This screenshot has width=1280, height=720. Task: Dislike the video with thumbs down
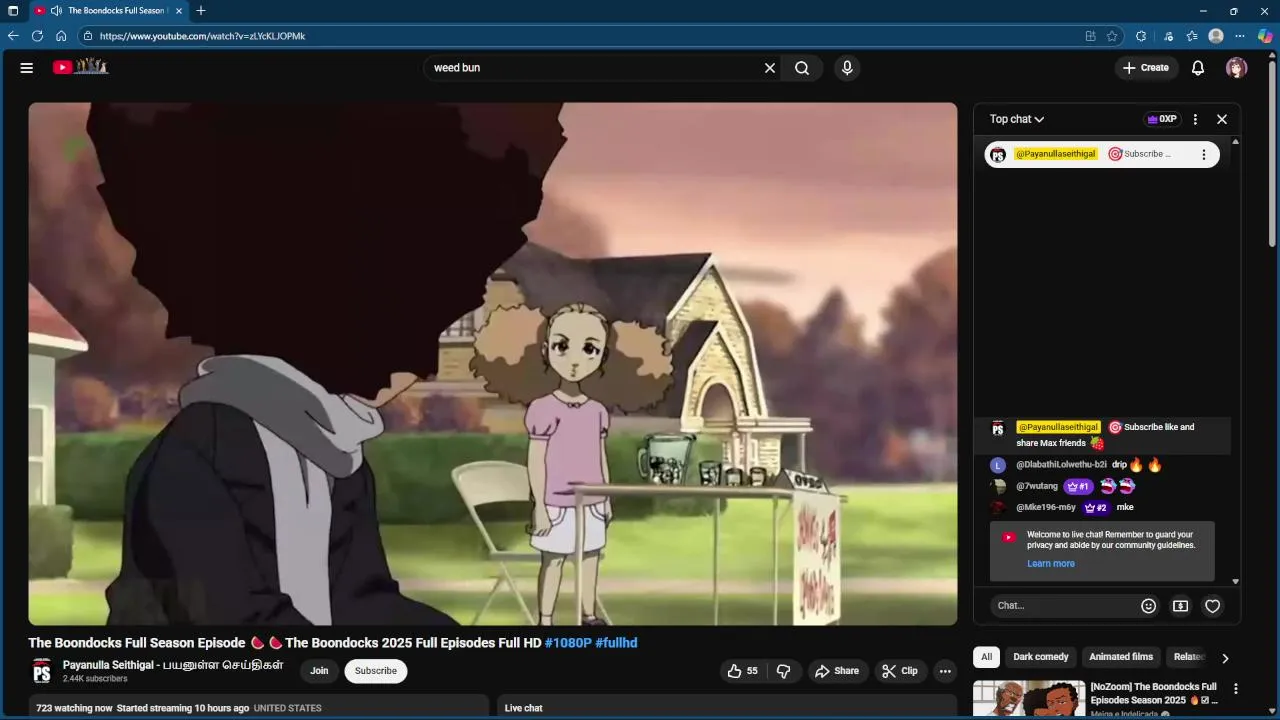pyautogui.click(x=784, y=671)
